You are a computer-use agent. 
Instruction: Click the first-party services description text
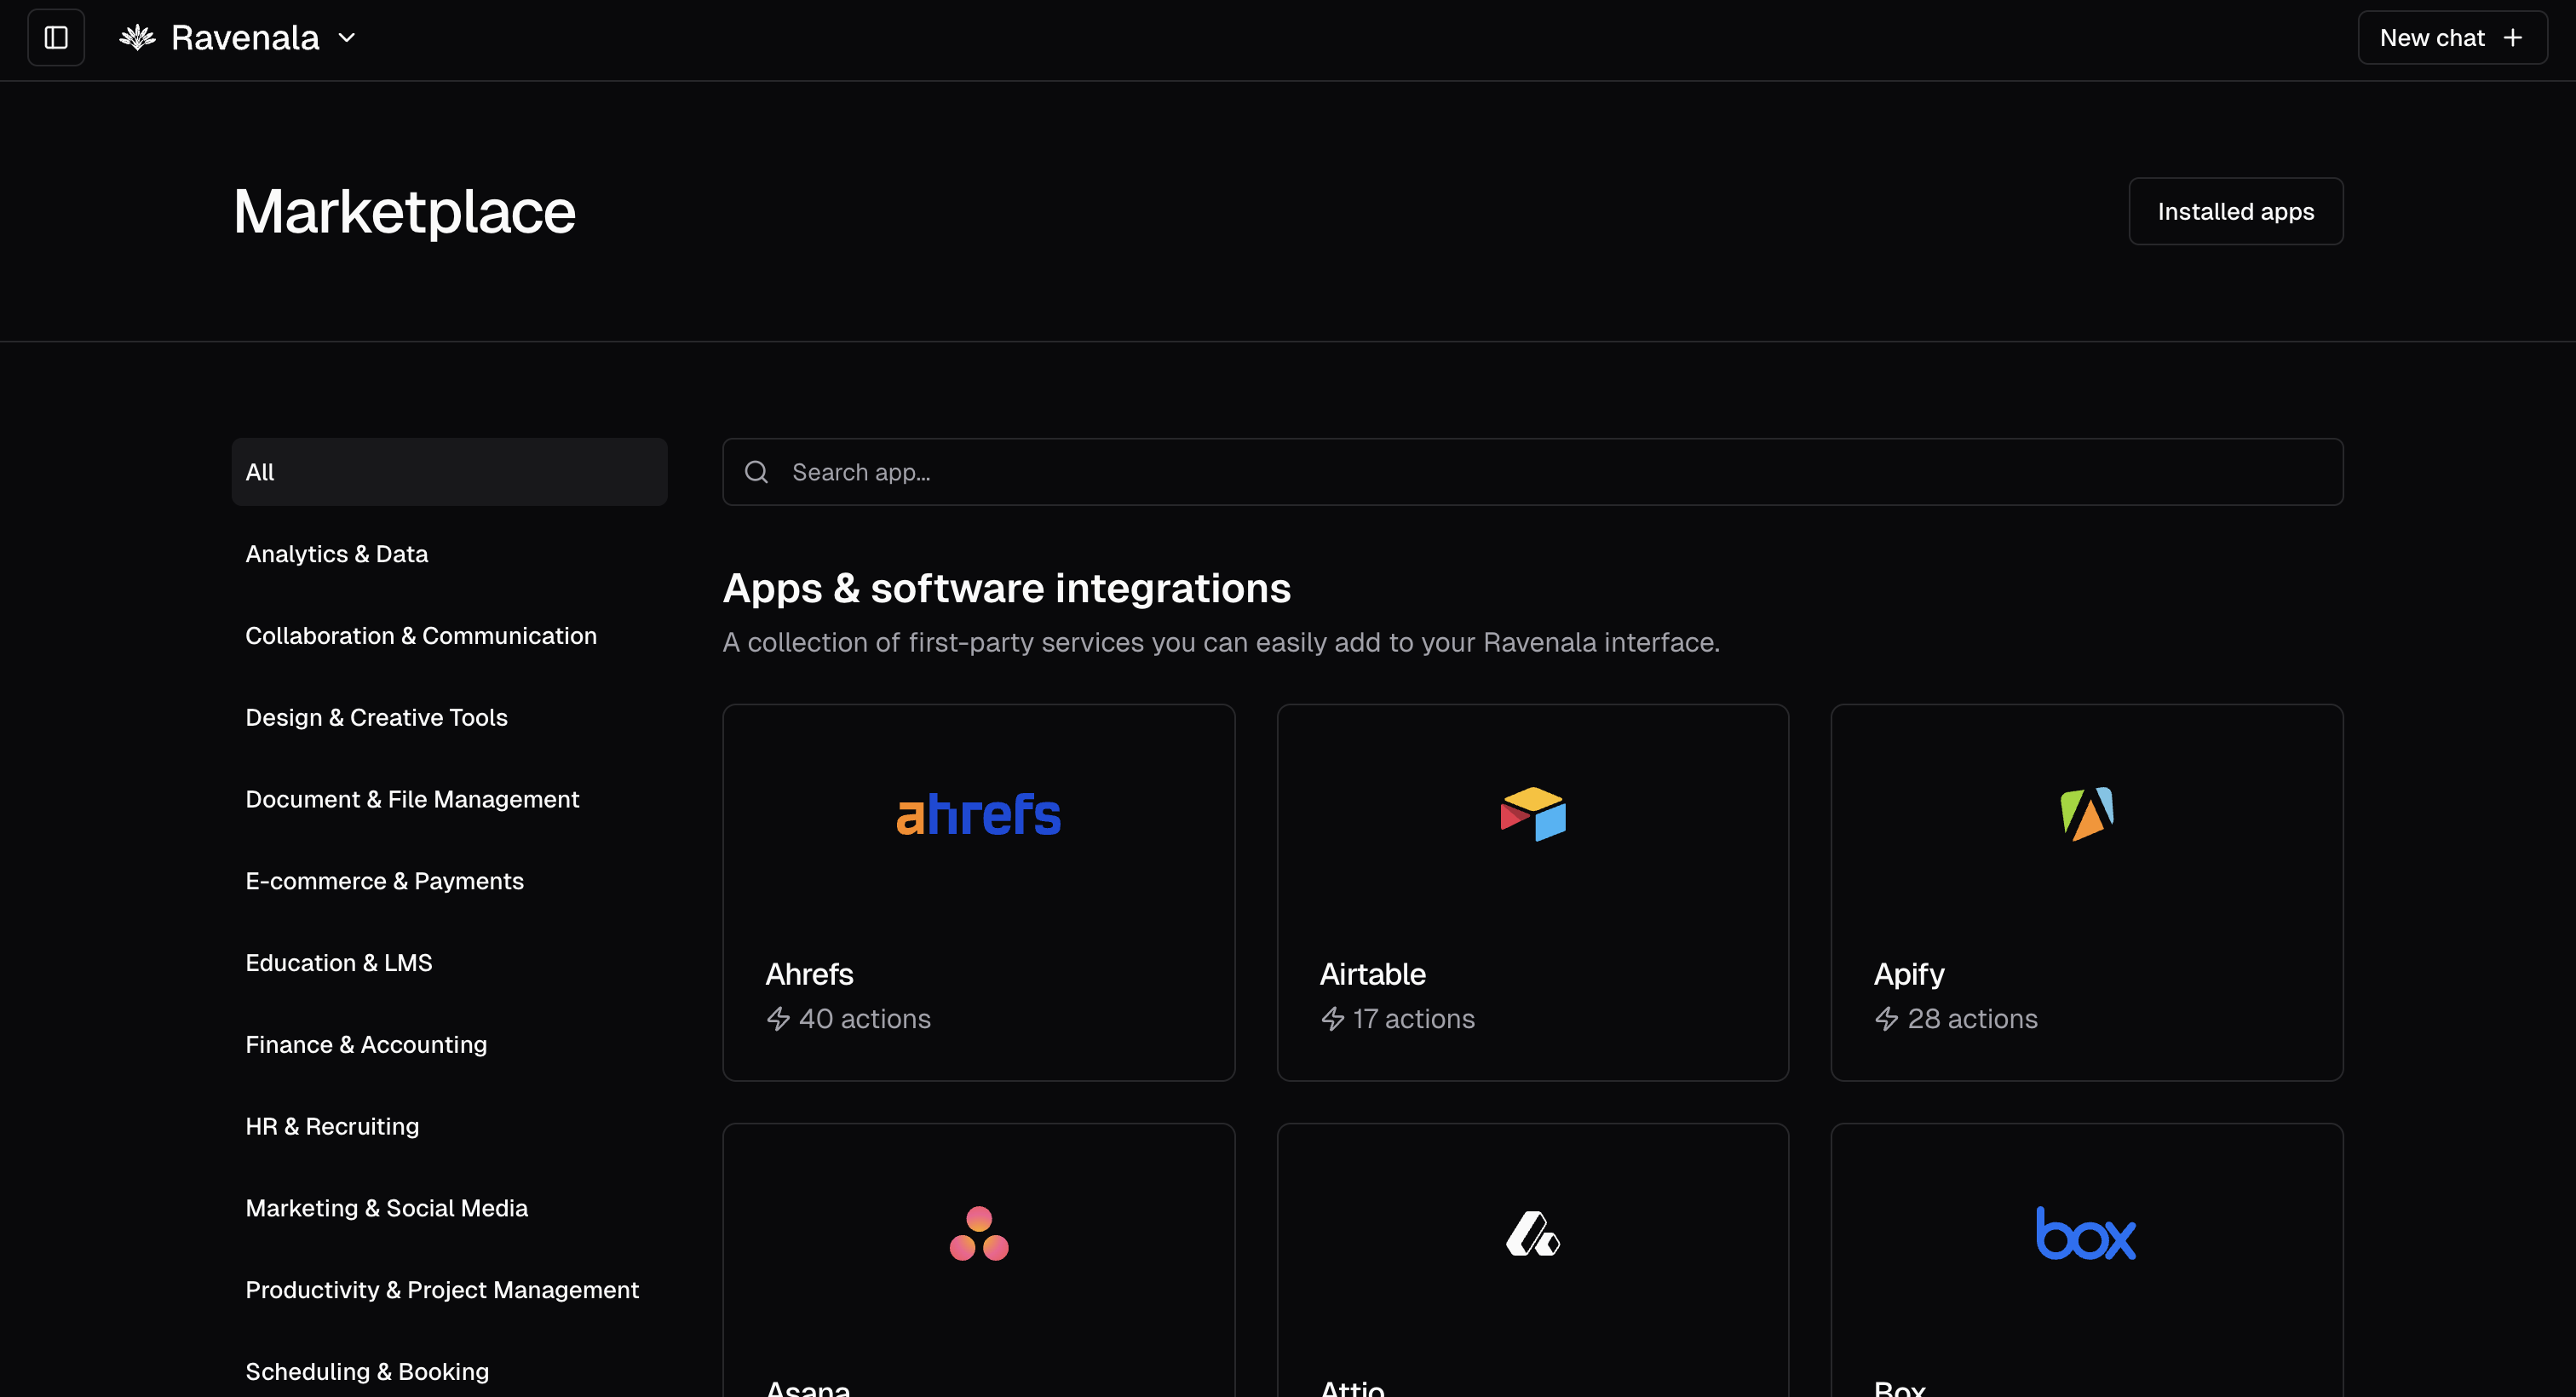pyautogui.click(x=1221, y=642)
